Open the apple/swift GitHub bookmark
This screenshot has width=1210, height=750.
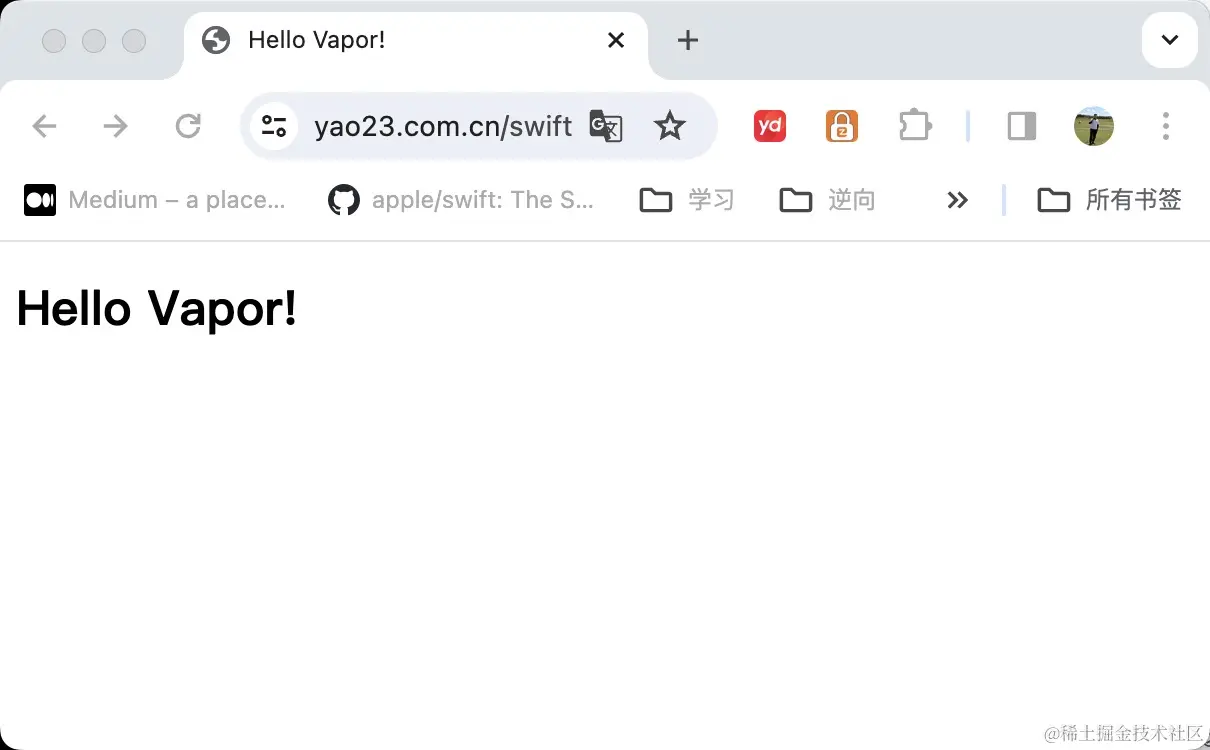pos(461,200)
